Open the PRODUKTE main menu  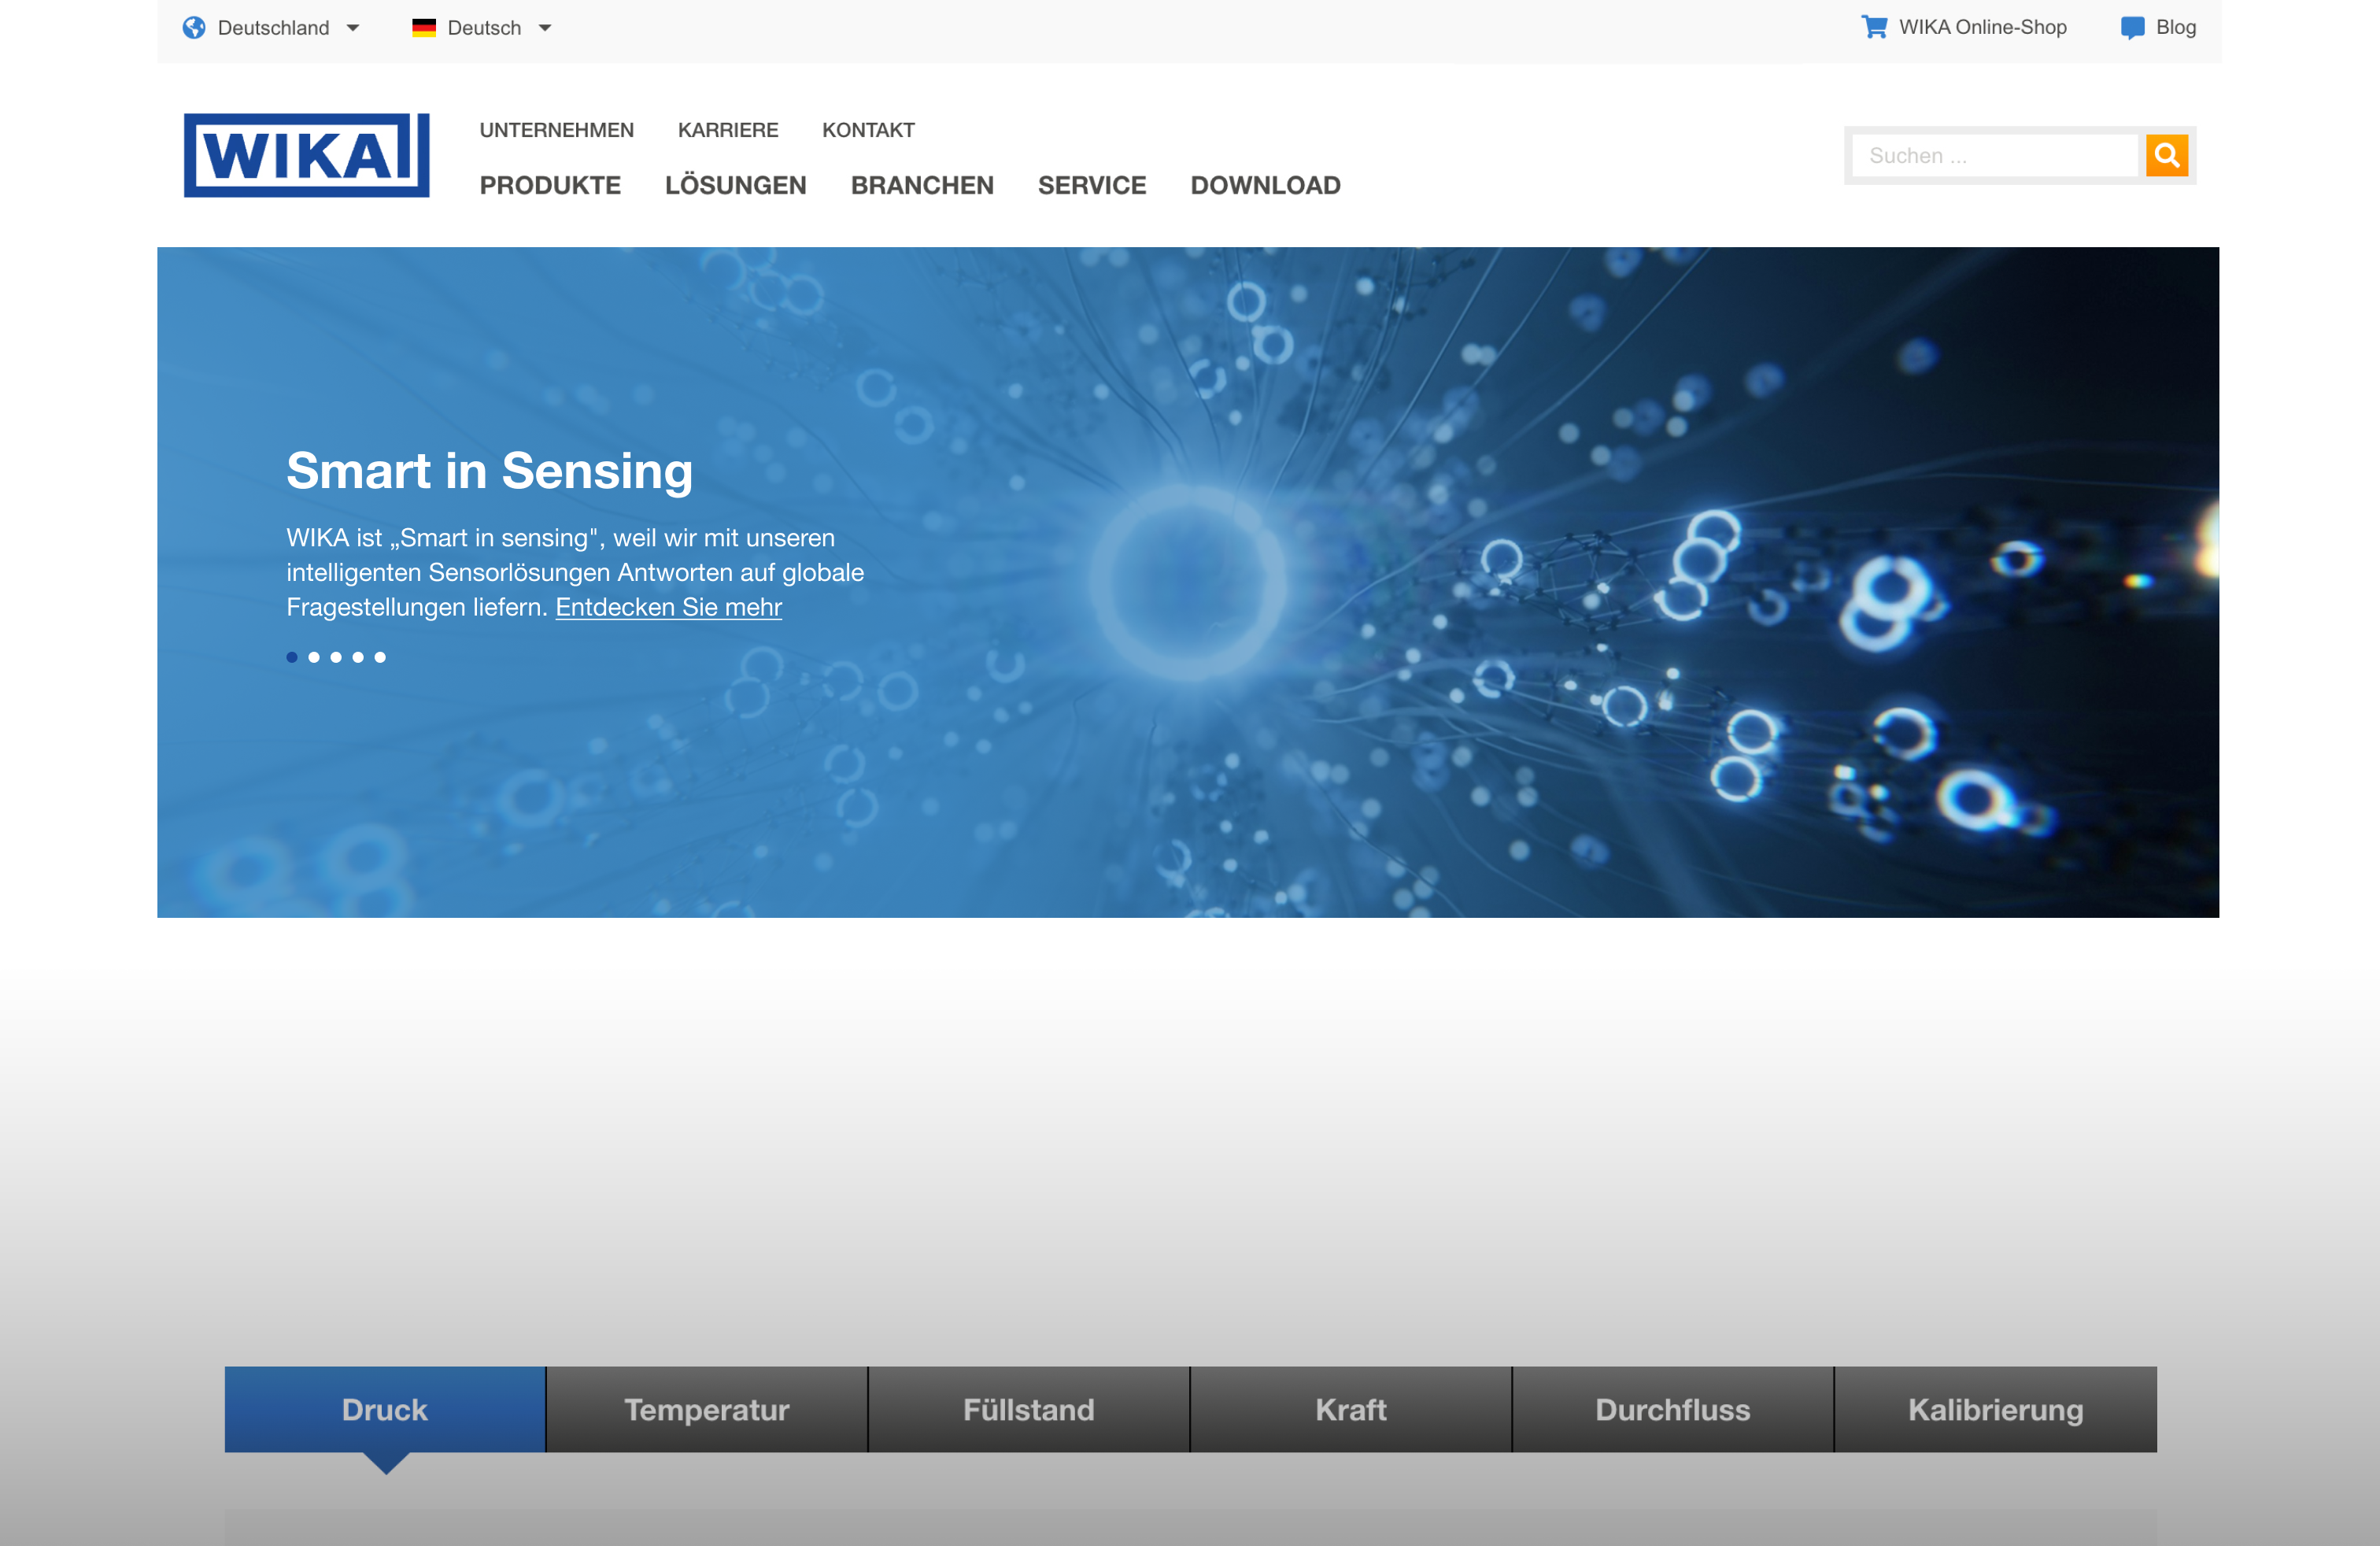click(550, 185)
